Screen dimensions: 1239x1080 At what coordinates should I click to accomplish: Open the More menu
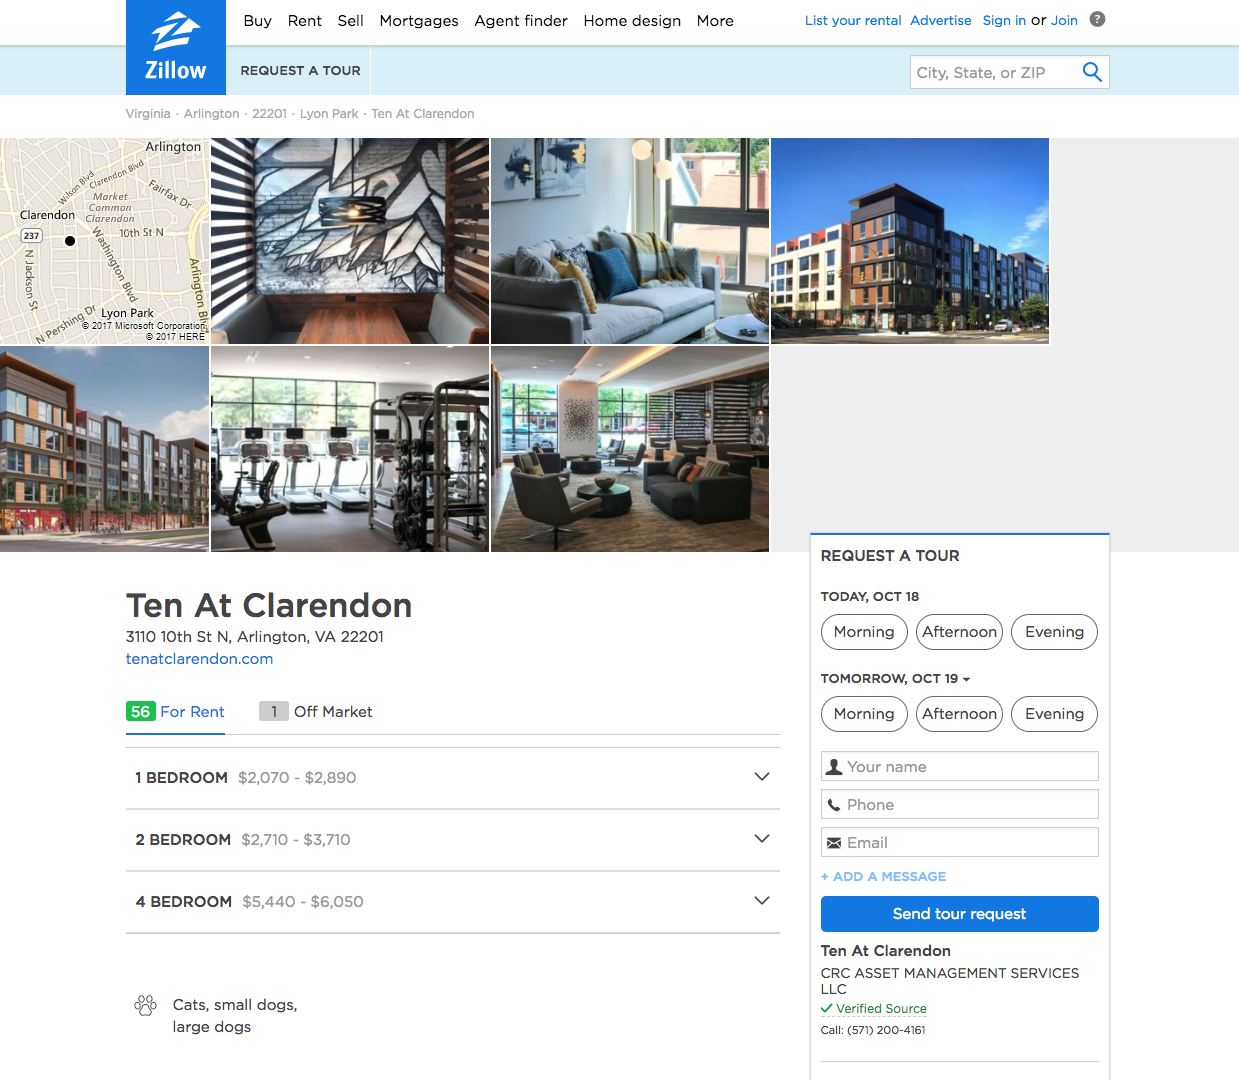point(715,20)
